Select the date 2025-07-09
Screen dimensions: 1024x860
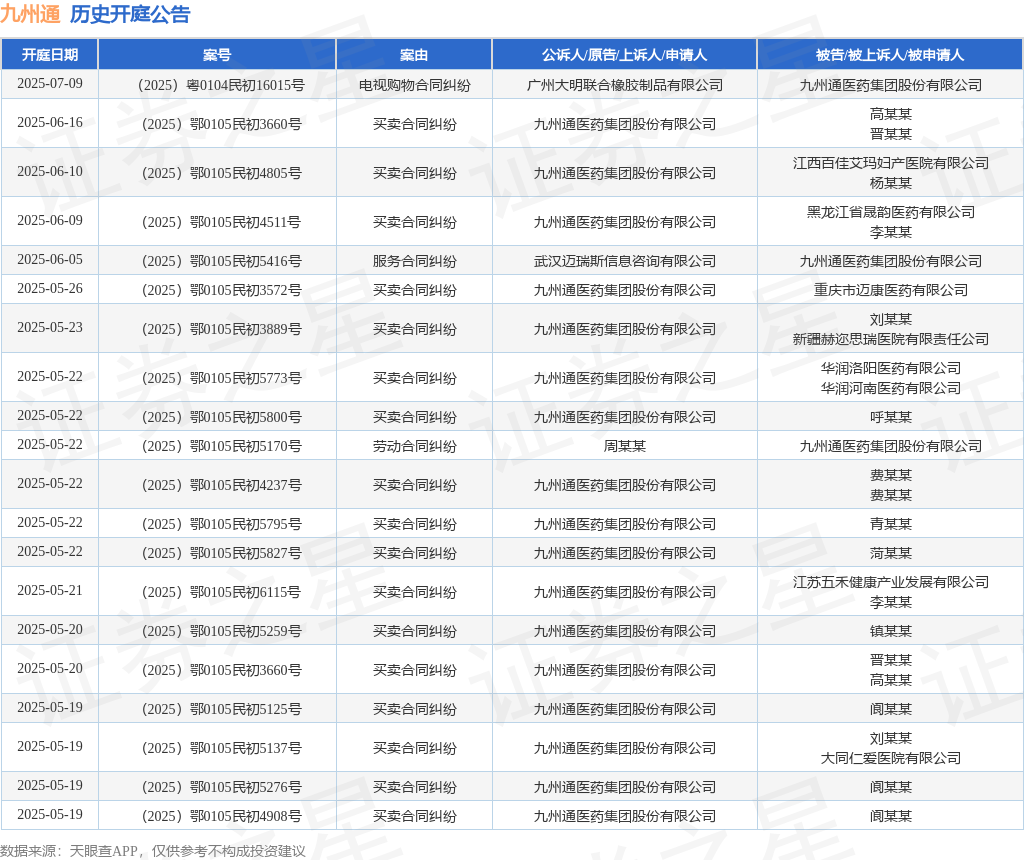click(50, 84)
